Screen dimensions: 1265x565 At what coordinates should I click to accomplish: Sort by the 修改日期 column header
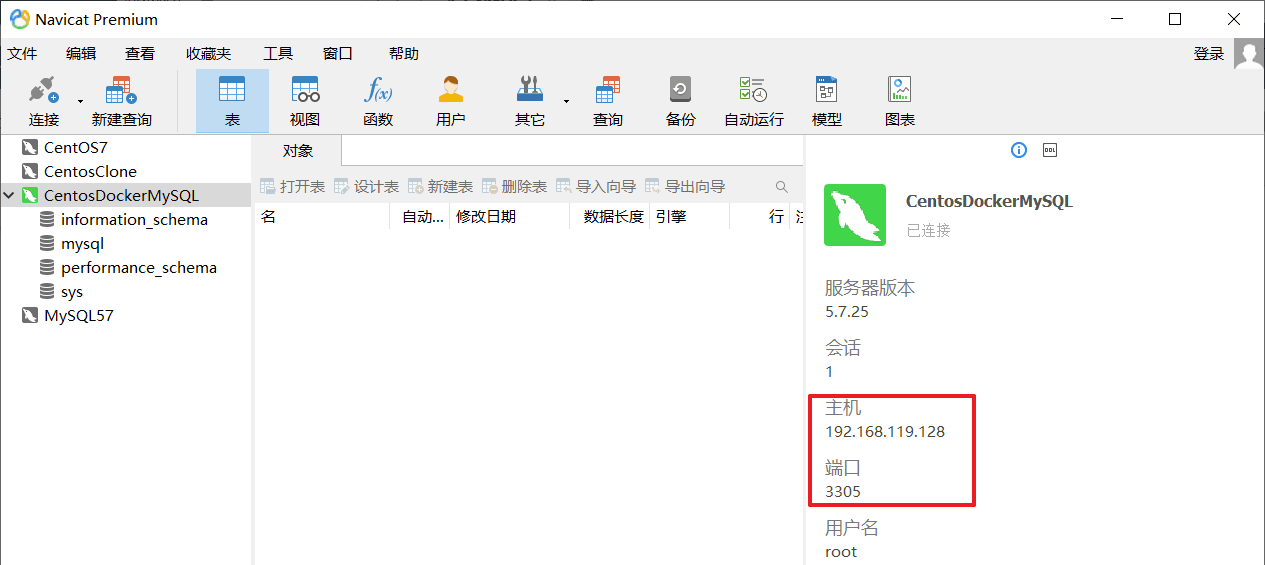[x=509, y=216]
